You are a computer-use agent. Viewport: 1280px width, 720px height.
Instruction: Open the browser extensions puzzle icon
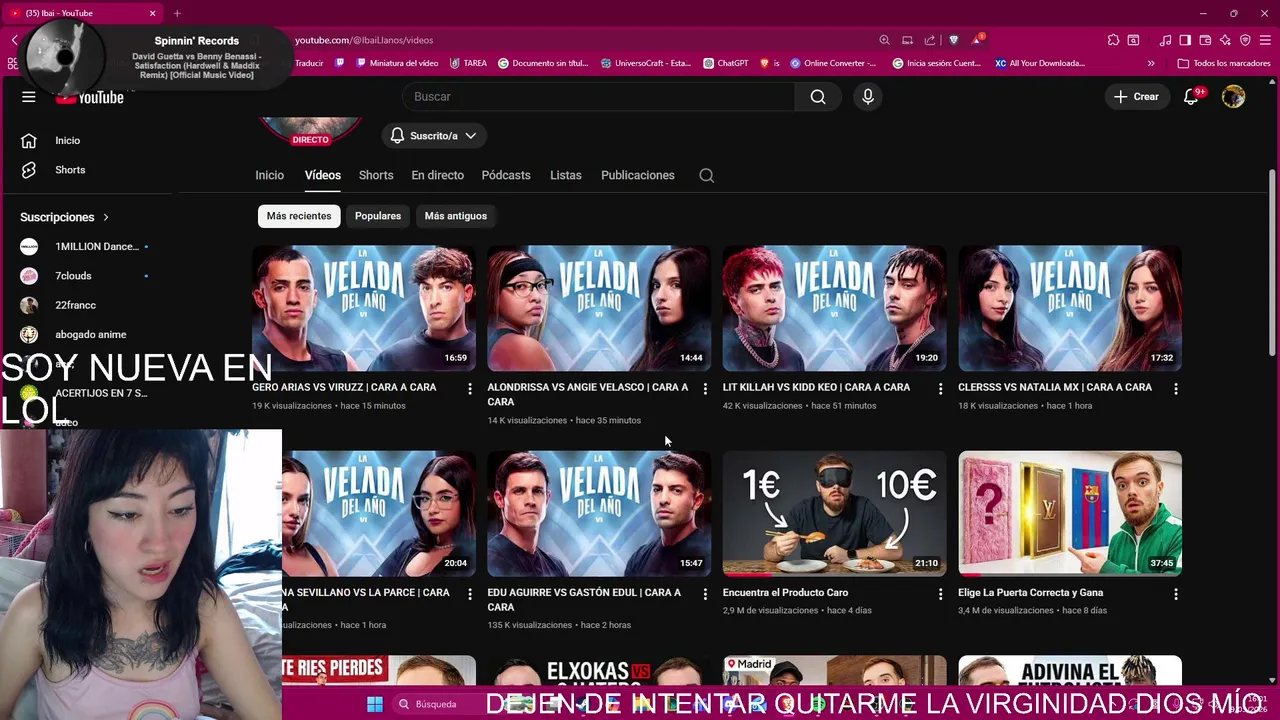(1113, 40)
